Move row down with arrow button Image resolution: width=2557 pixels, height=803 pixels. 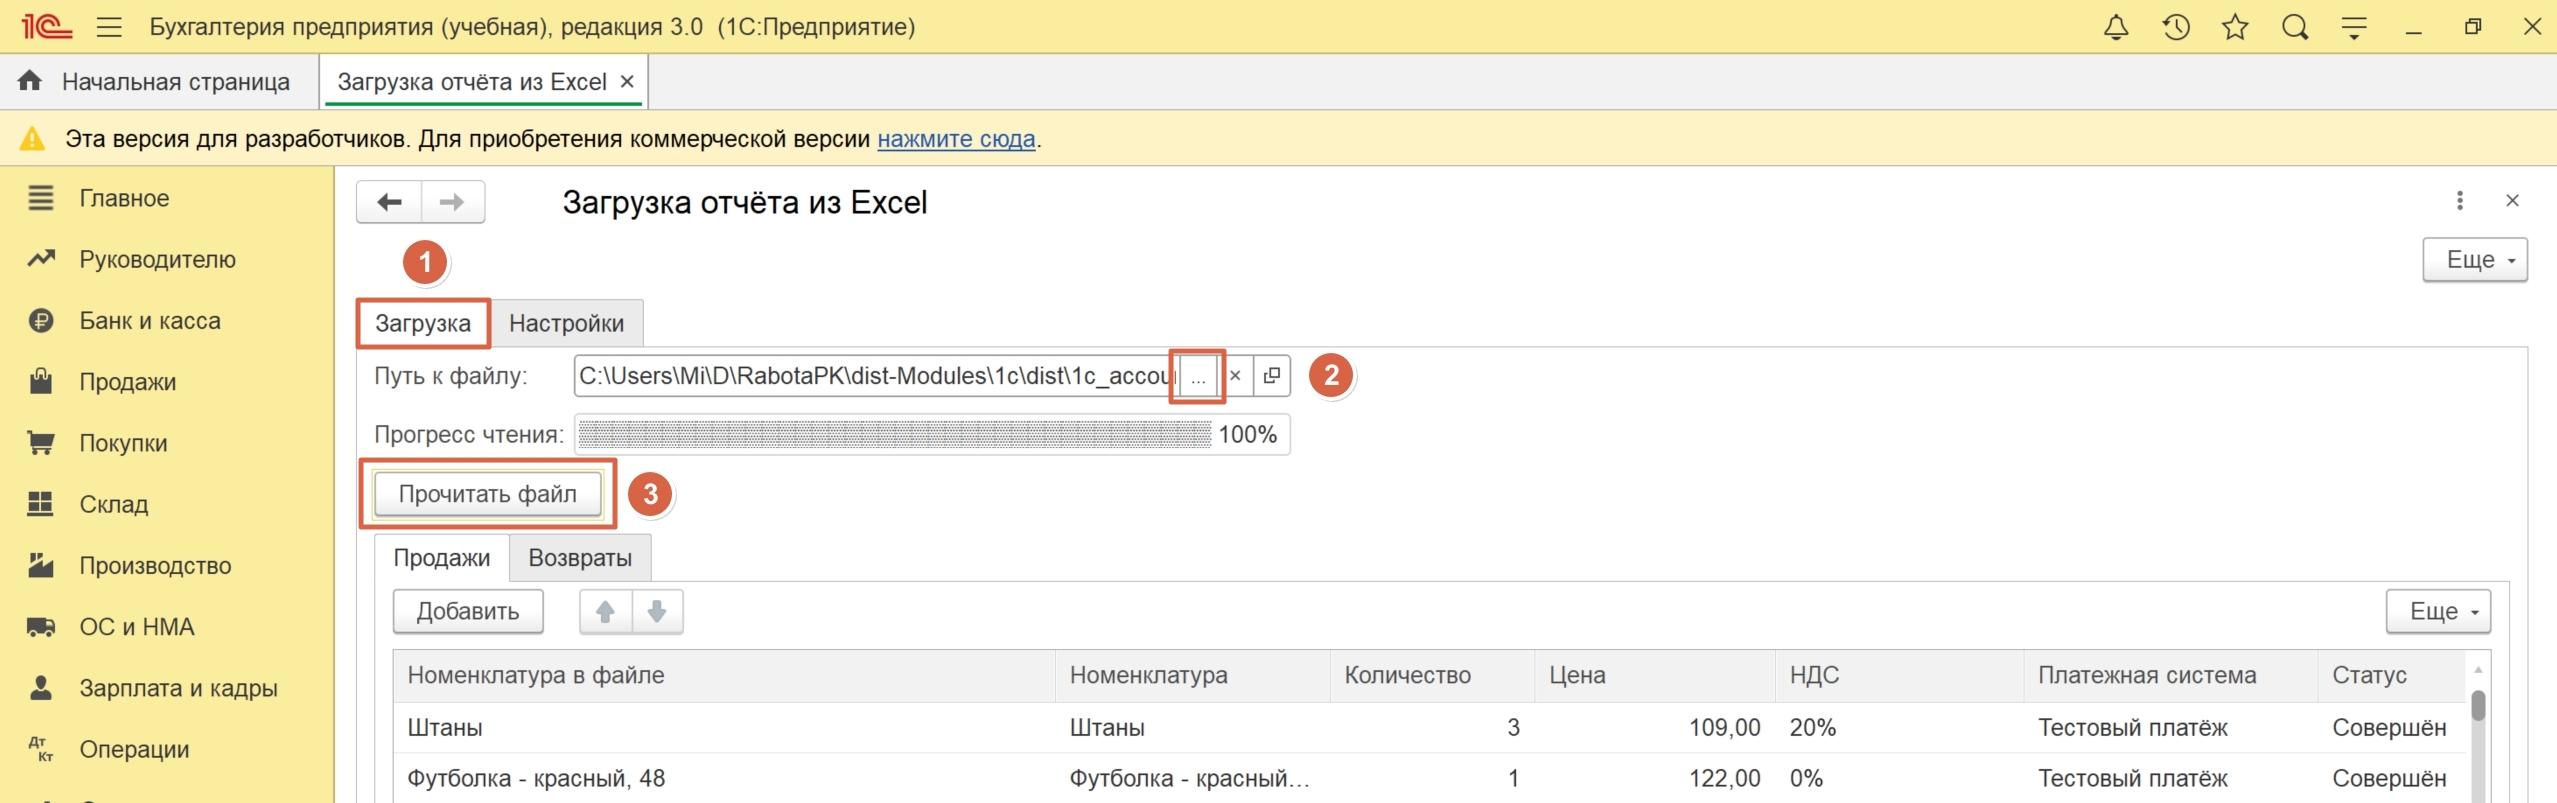point(657,611)
